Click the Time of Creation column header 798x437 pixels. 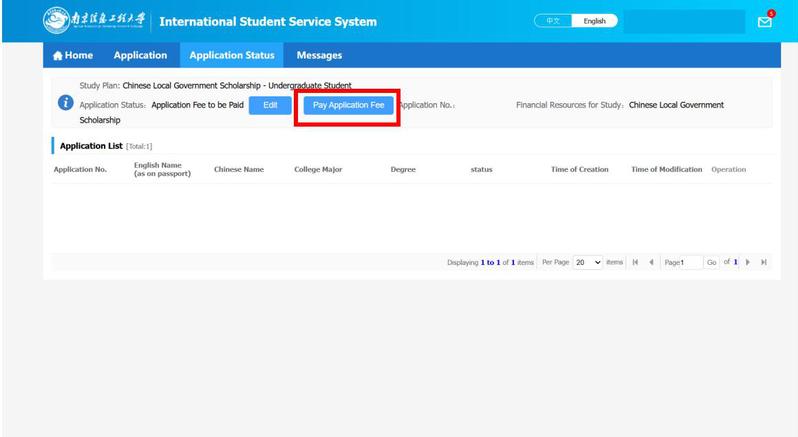coord(579,169)
